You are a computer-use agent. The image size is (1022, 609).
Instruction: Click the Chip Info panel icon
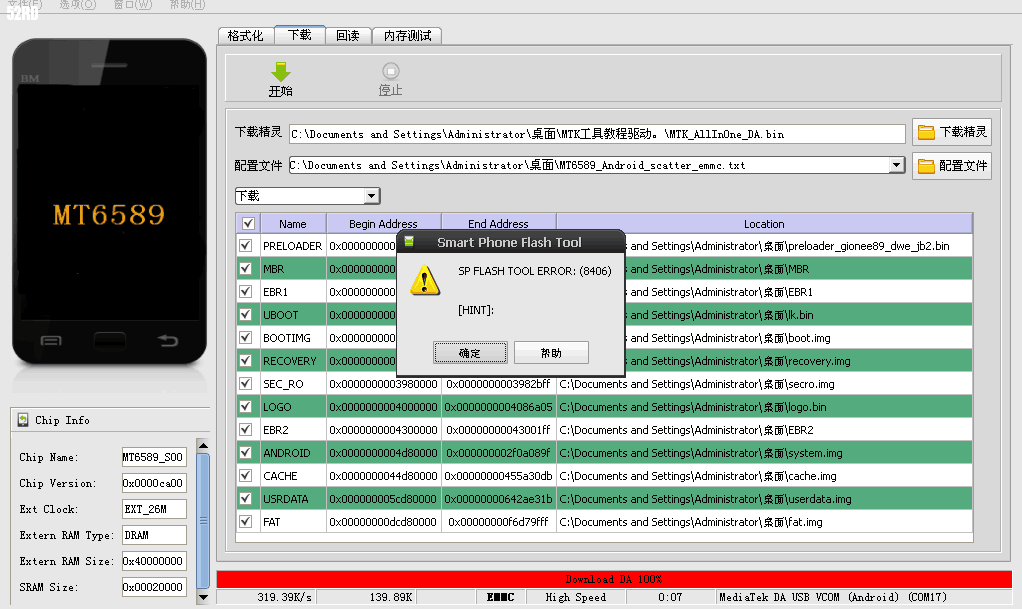coord(23,420)
